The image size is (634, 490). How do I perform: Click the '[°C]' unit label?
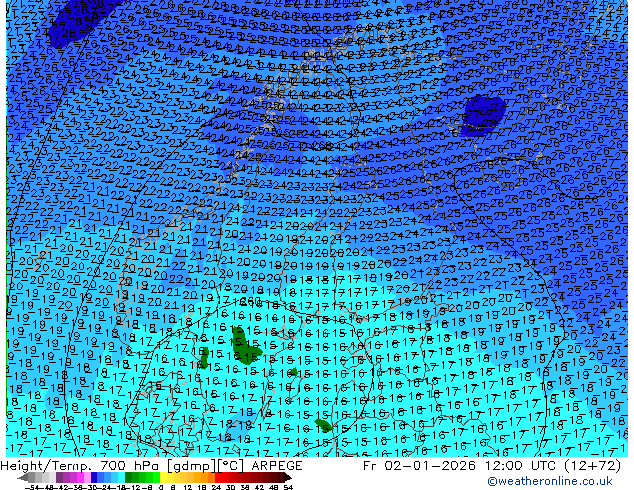click(x=231, y=466)
